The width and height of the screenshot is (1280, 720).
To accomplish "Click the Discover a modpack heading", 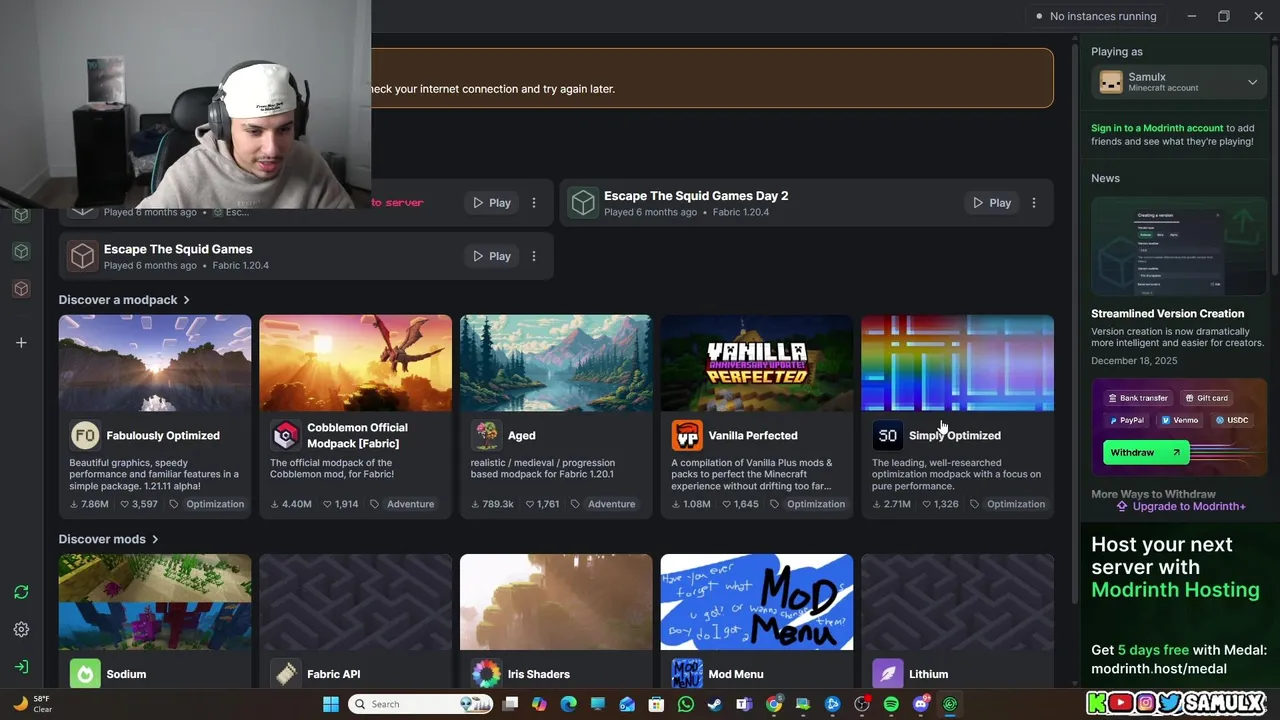I will (x=118, y=300).
